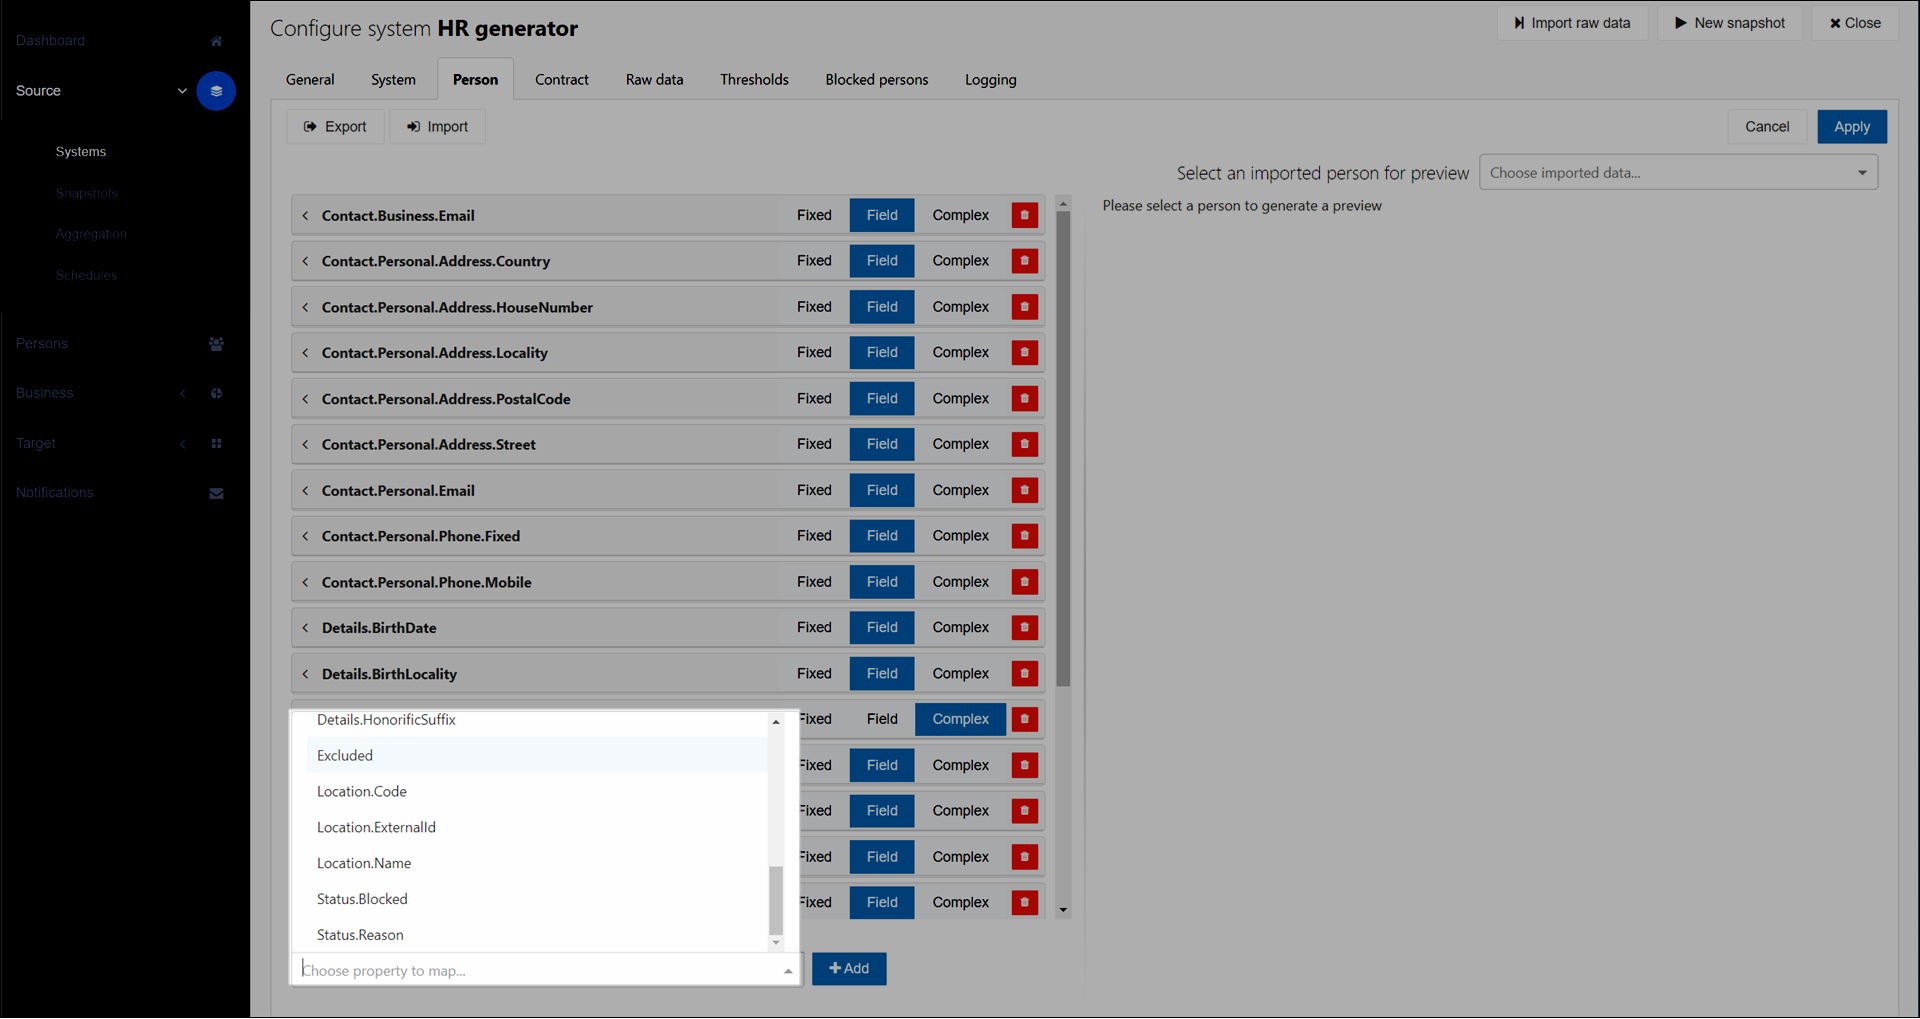Delete the Contact.Personal.Email mapping
This screenshot has width=1920, height=1019.
tap(1024, 490)
